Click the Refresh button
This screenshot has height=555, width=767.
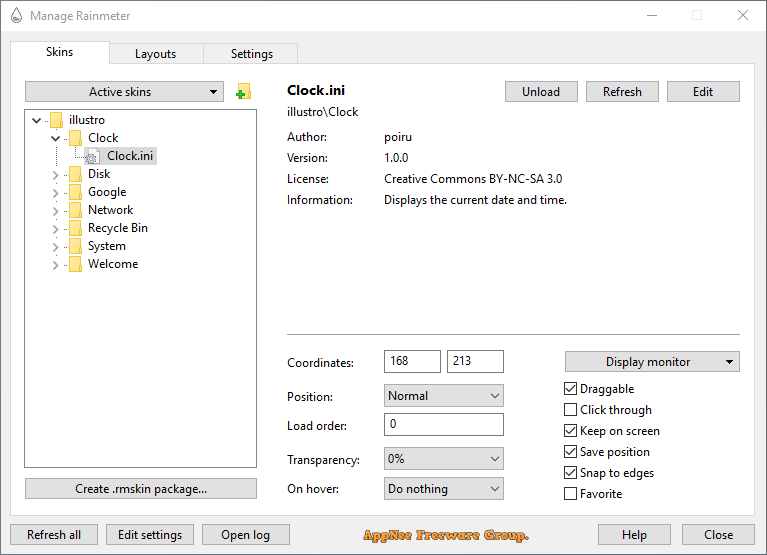tap(622, 91)
